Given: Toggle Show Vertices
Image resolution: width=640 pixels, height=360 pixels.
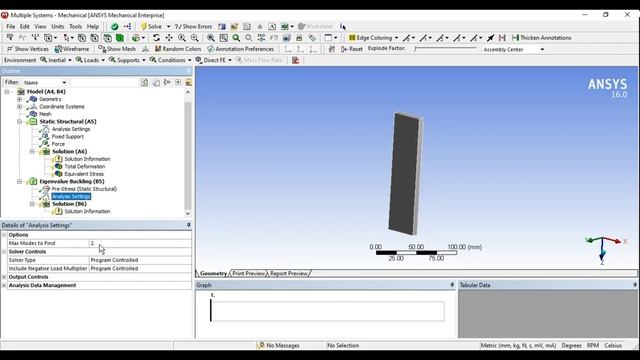Looking at the screenshot, I should pyautogui.click(x=28, y=49).
